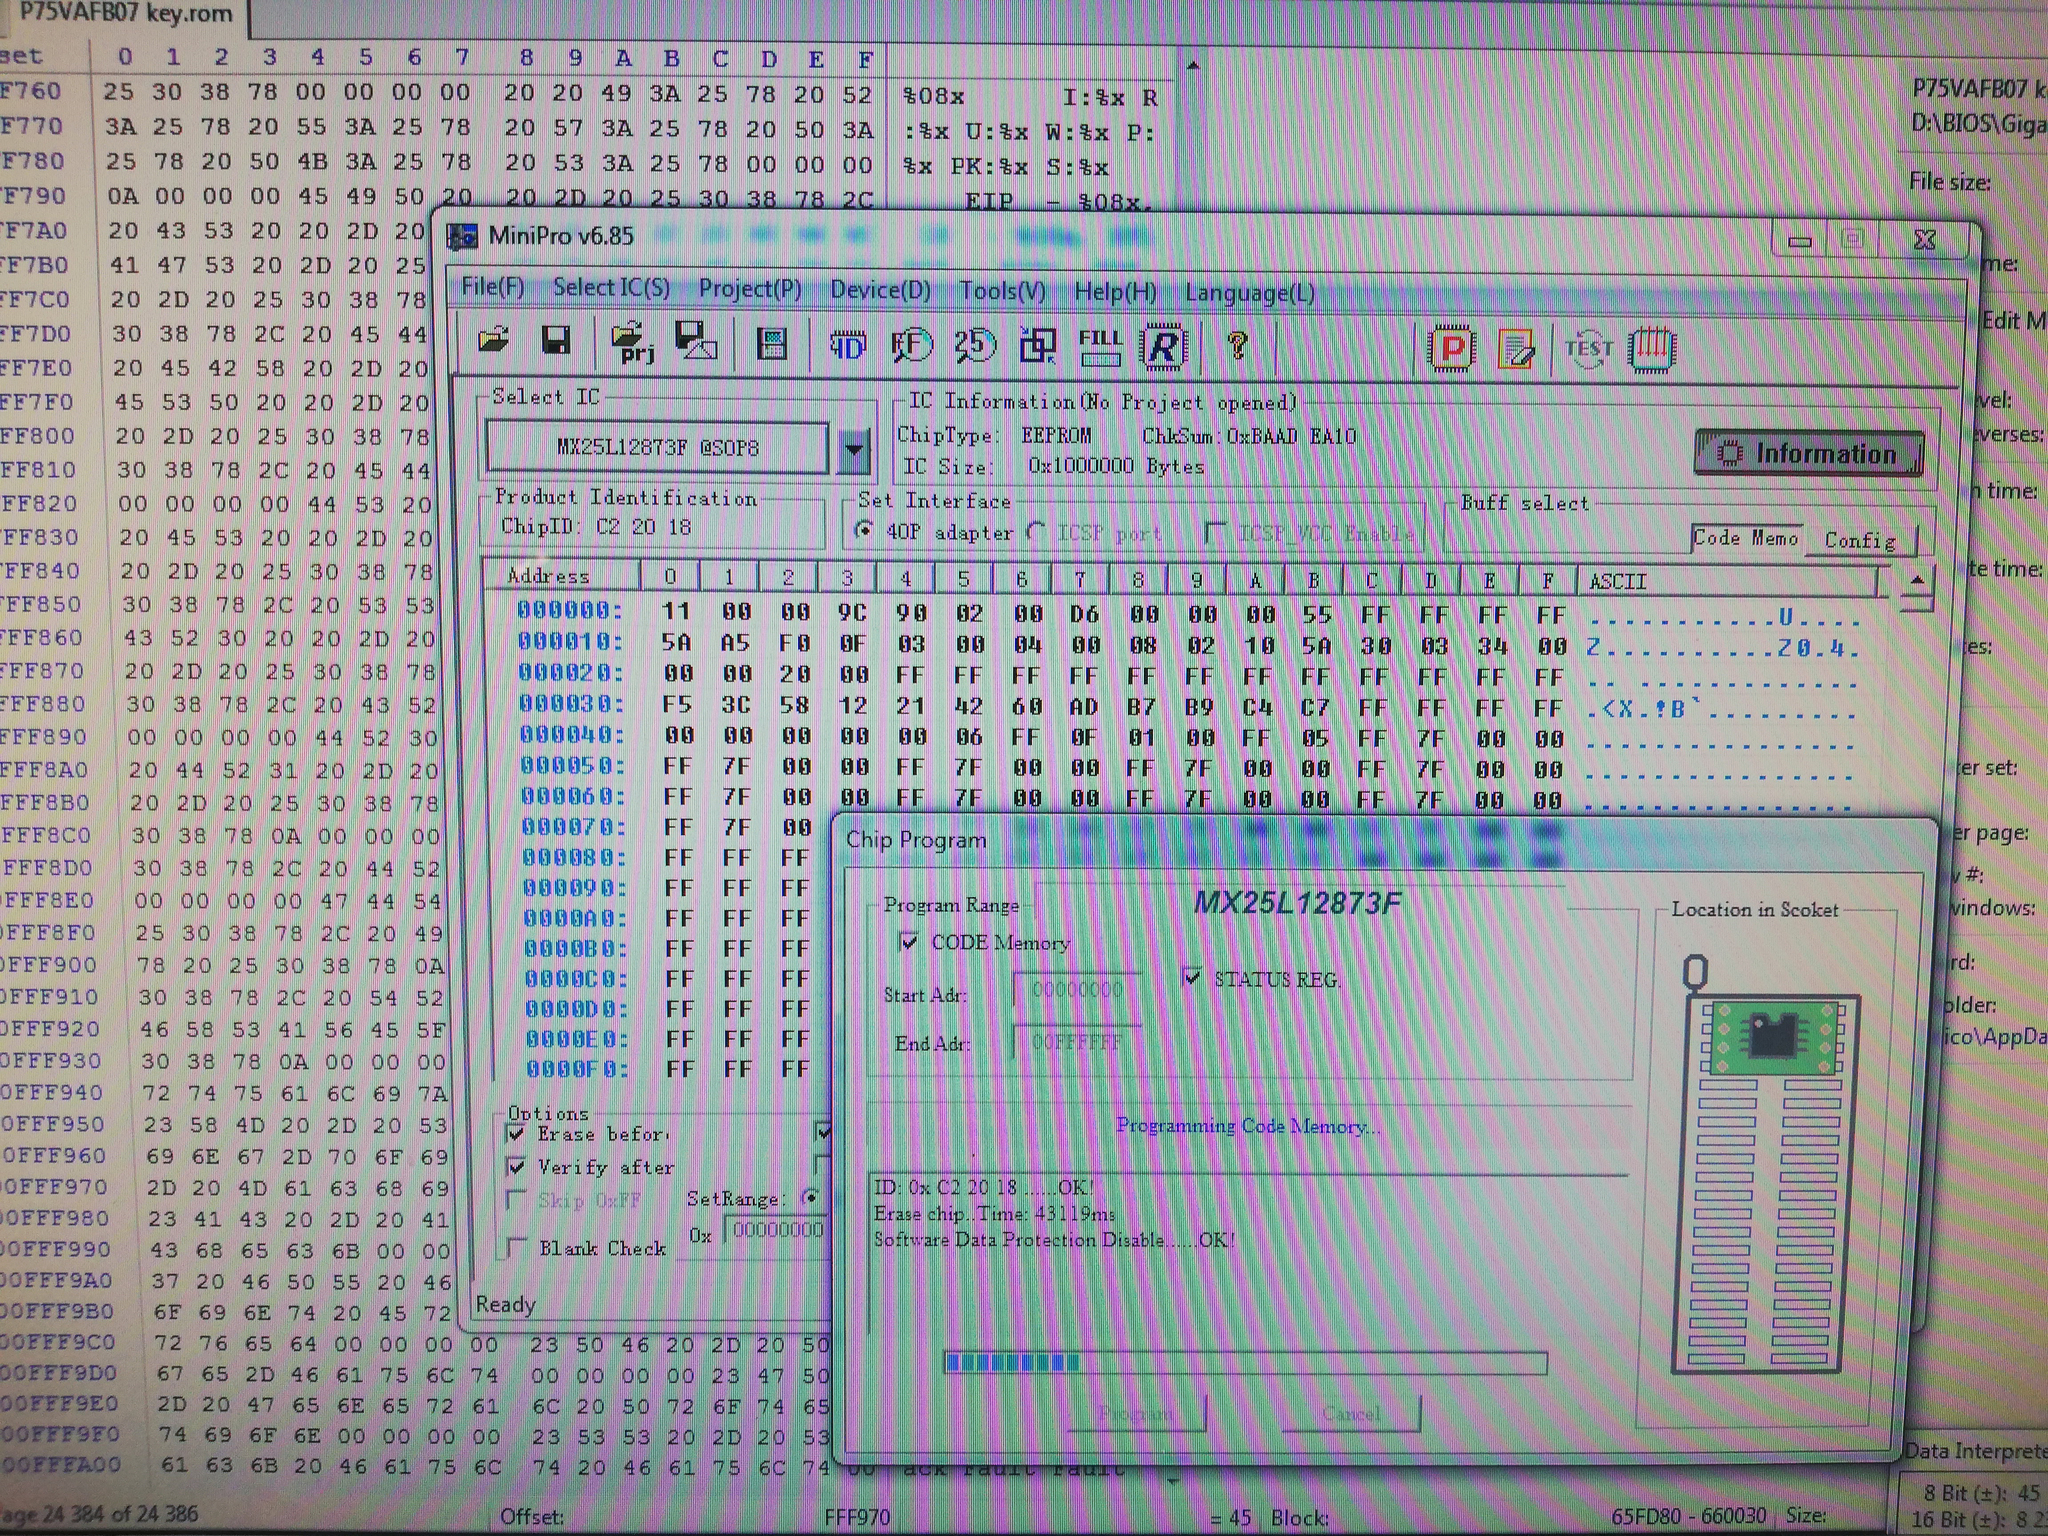Image resolution: width=2048 pixels, height=1536 pixels.
Task: Click the edit config pencil icon
Action: (x=1516, y=349)
